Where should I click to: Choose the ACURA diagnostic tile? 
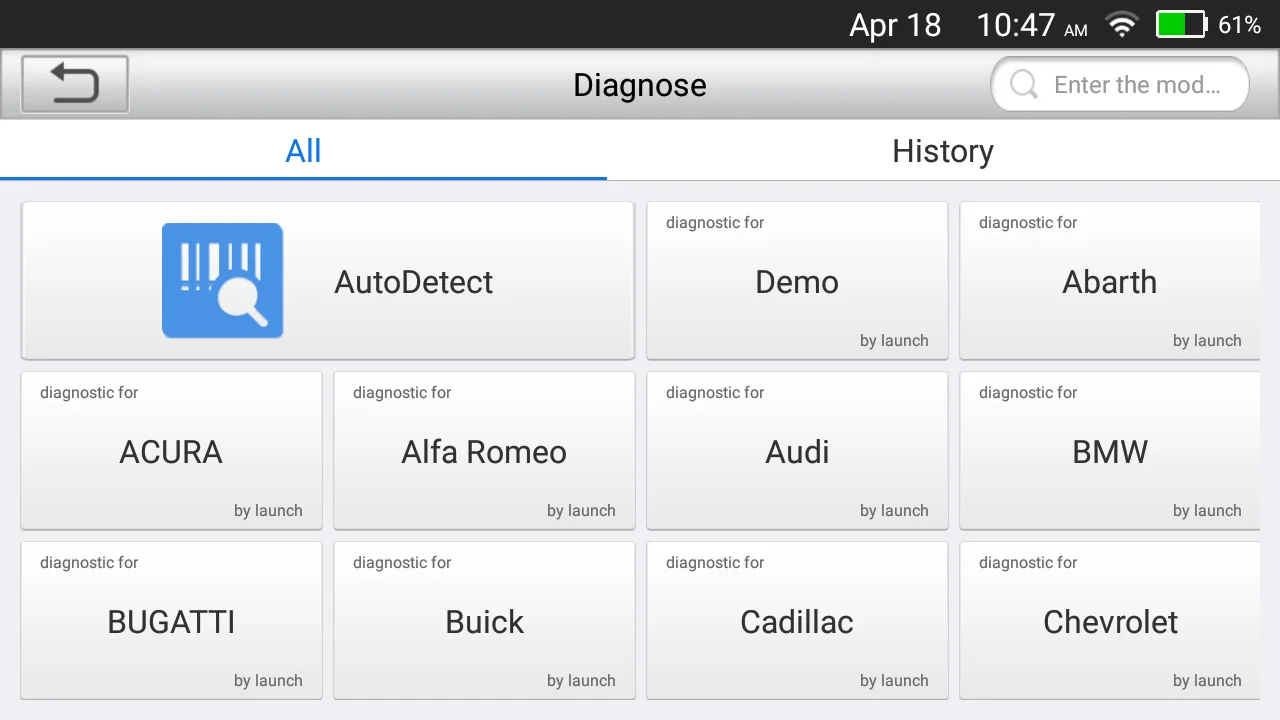point(171,451)
